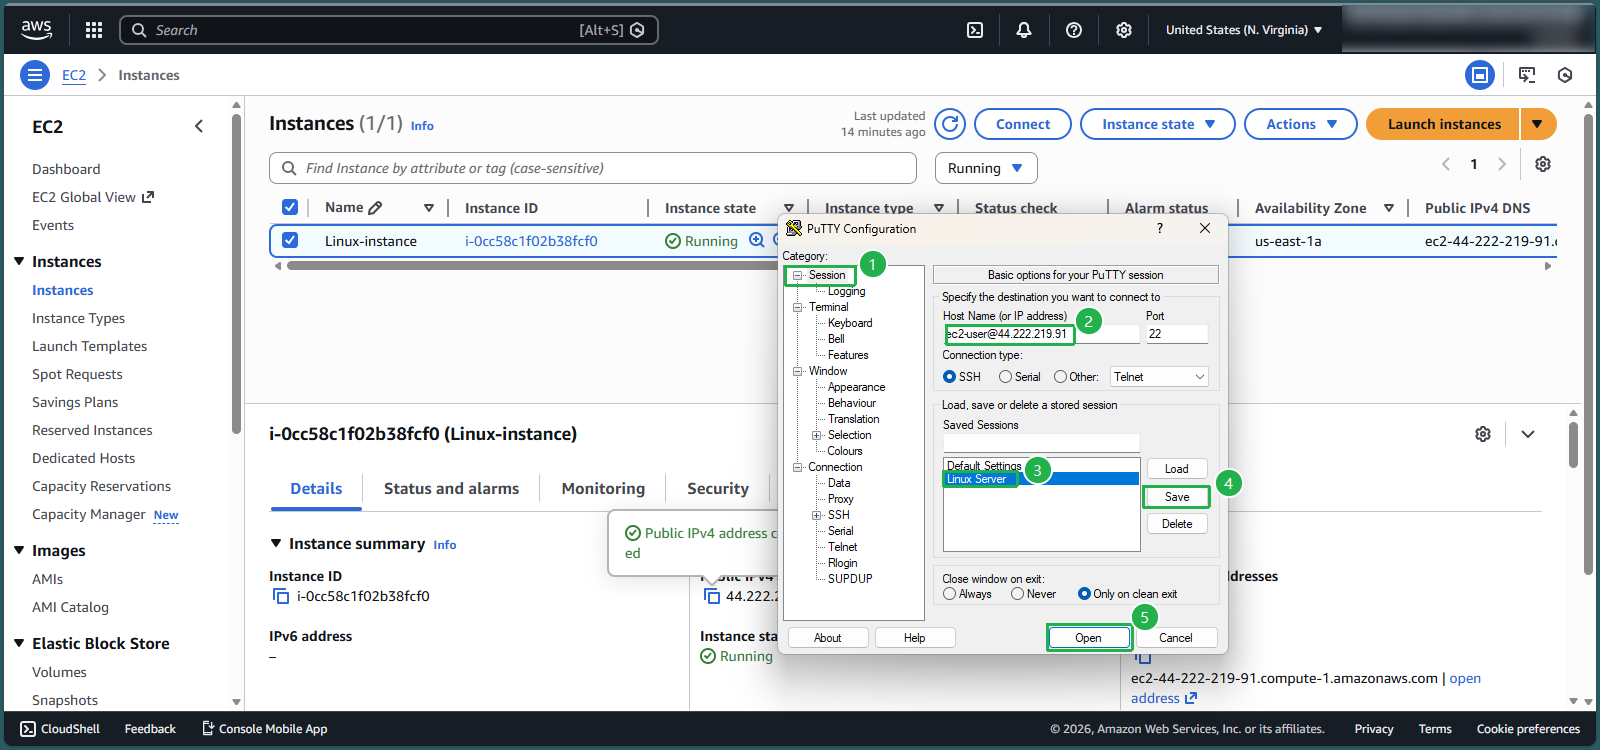
Task: Toggle the hamburger navigation menu
Action: point(35,75)
